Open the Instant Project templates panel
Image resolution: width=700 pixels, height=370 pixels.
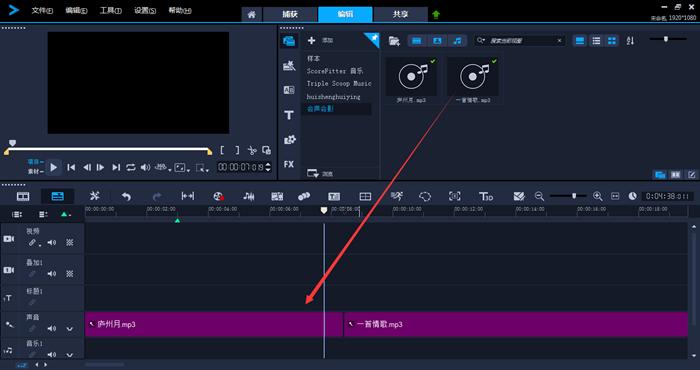coord(289,66)
